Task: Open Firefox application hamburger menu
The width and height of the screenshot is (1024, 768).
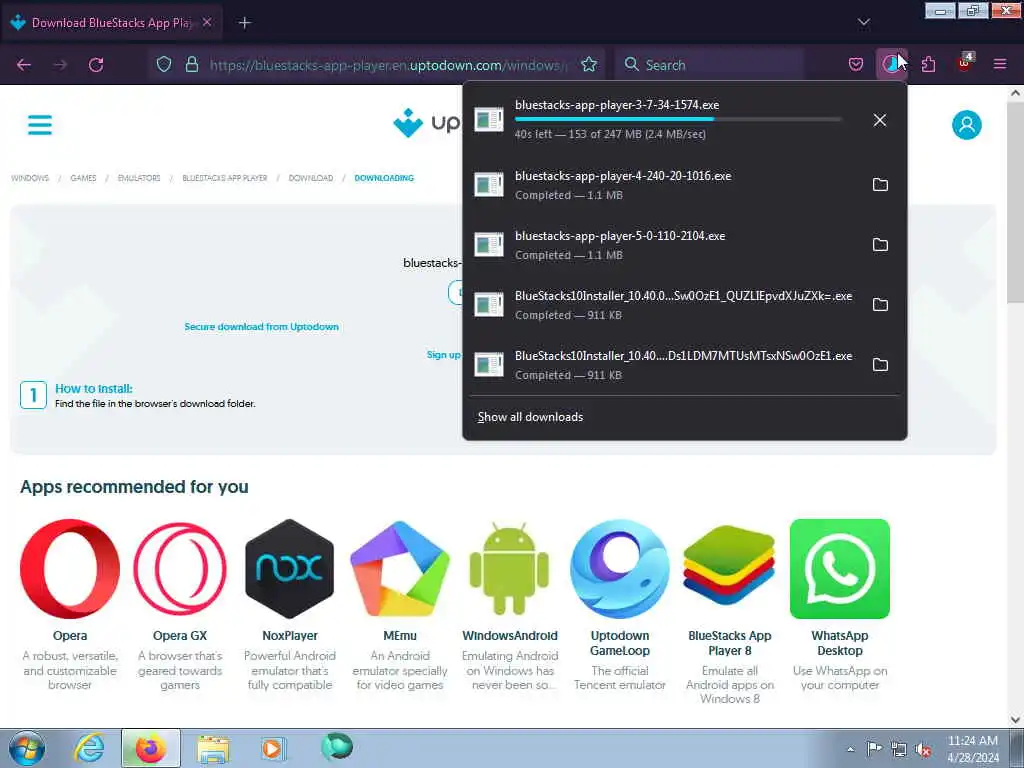Action: pyautogui.click(x=1000, y=64)
